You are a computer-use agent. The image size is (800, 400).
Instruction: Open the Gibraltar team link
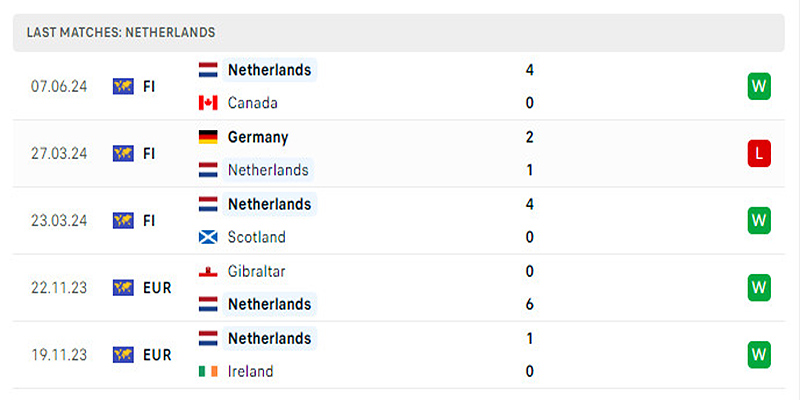click(x=257, y=271)
